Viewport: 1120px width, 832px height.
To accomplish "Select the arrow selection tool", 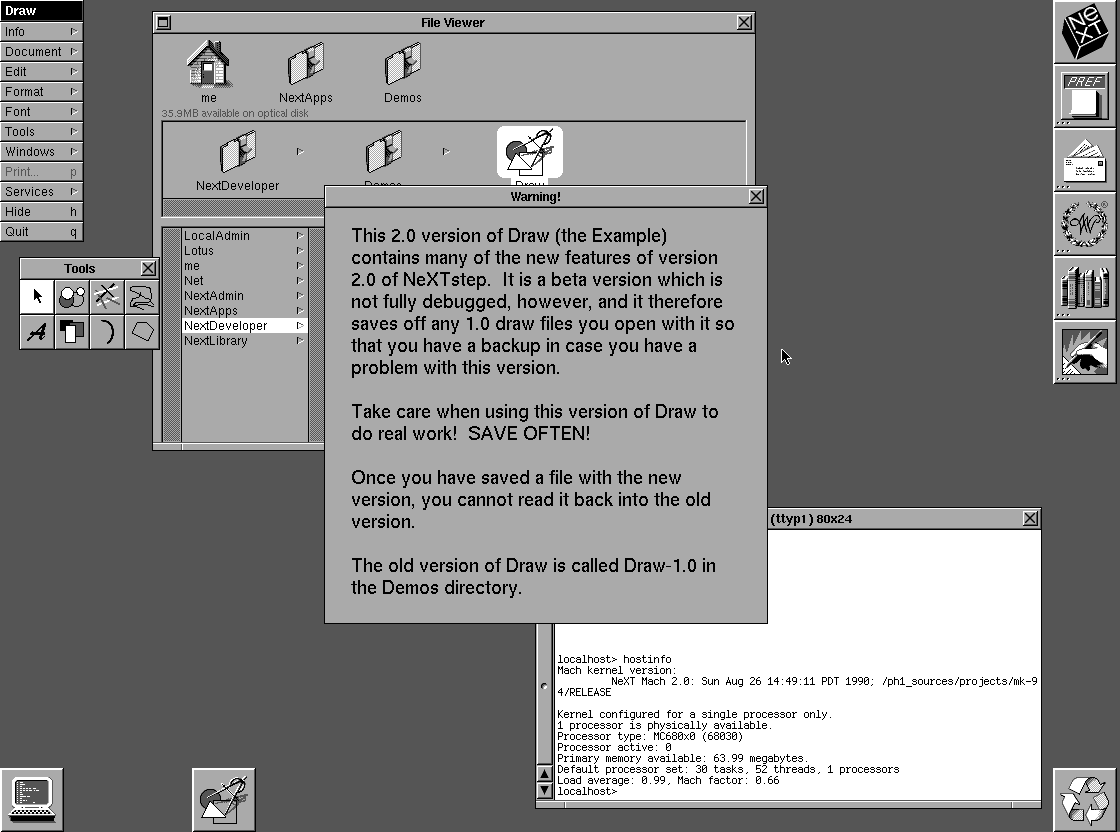I will coord(37,296).
